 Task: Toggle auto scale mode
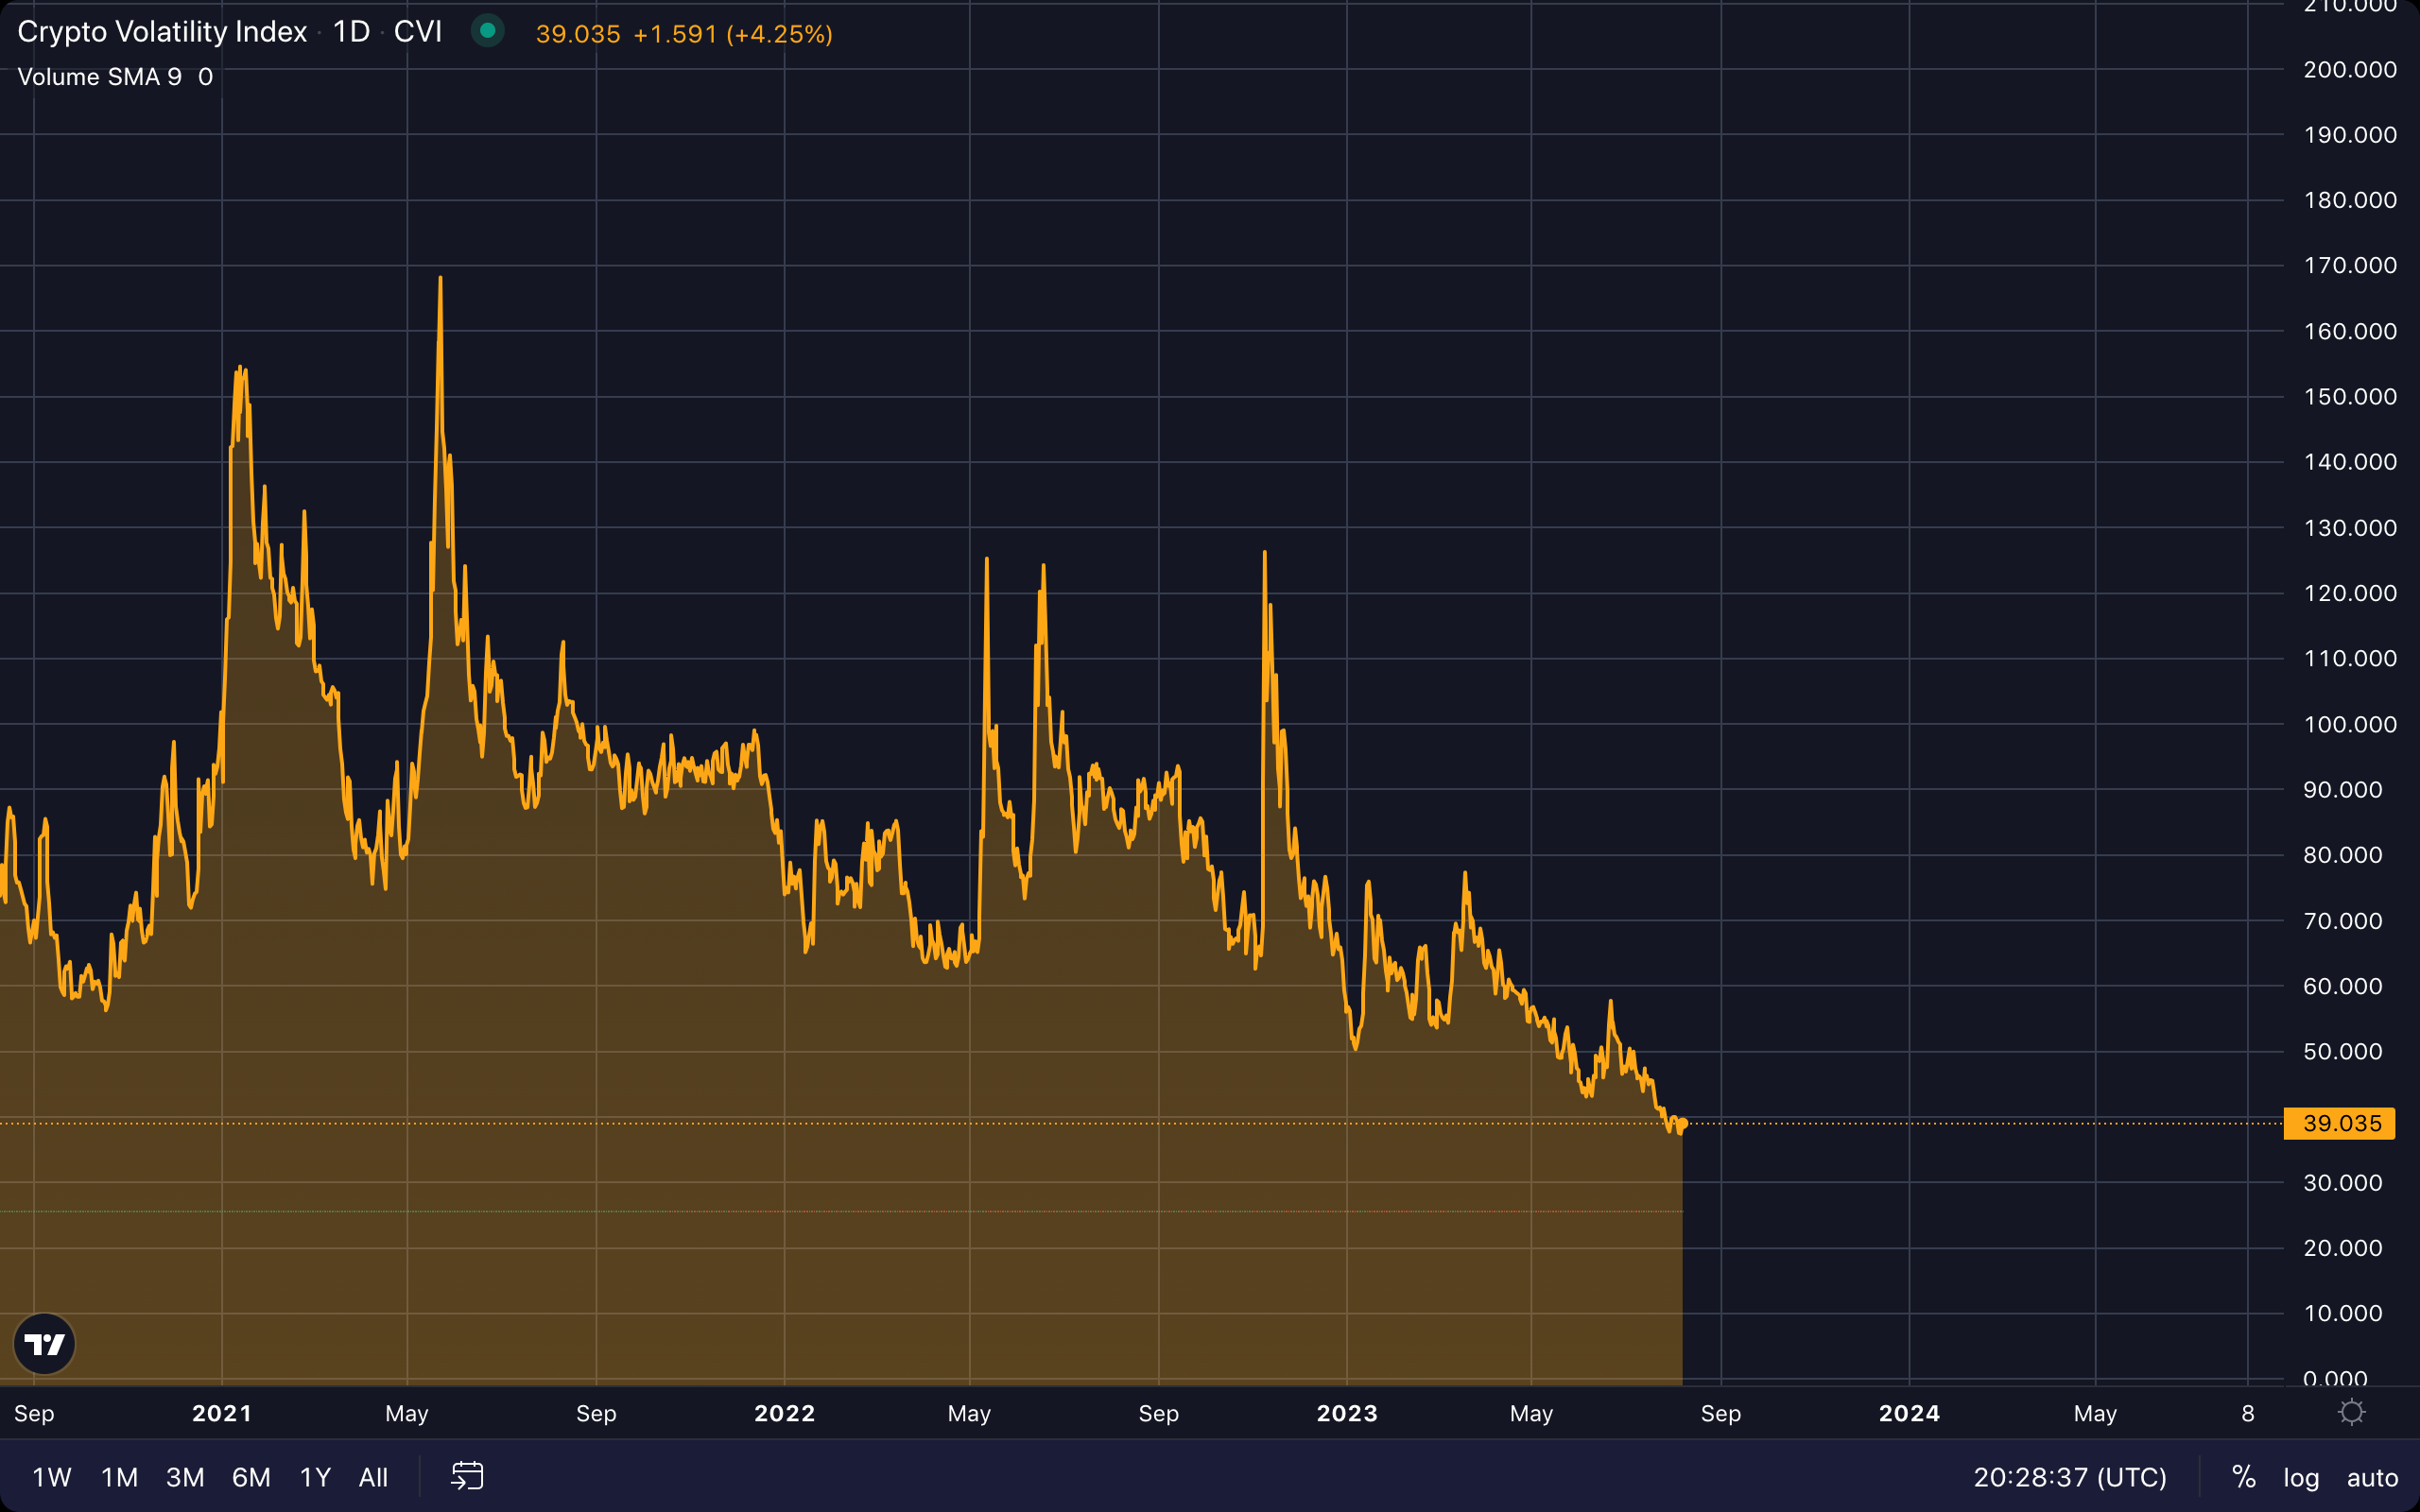[x=2372, y=1477]
